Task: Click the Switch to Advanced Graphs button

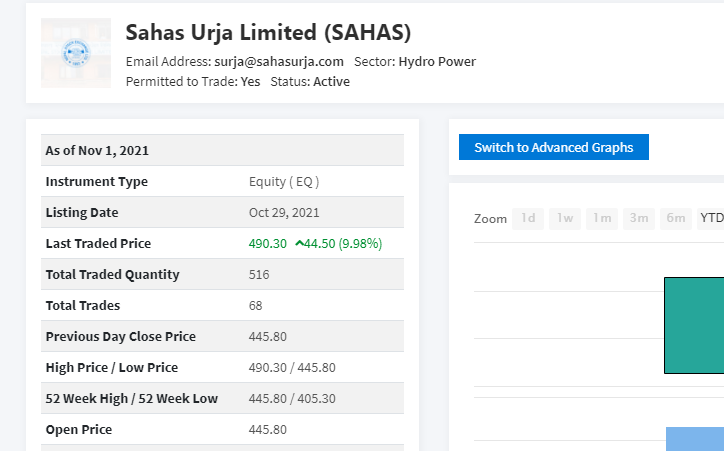Action: click(554, 147)
